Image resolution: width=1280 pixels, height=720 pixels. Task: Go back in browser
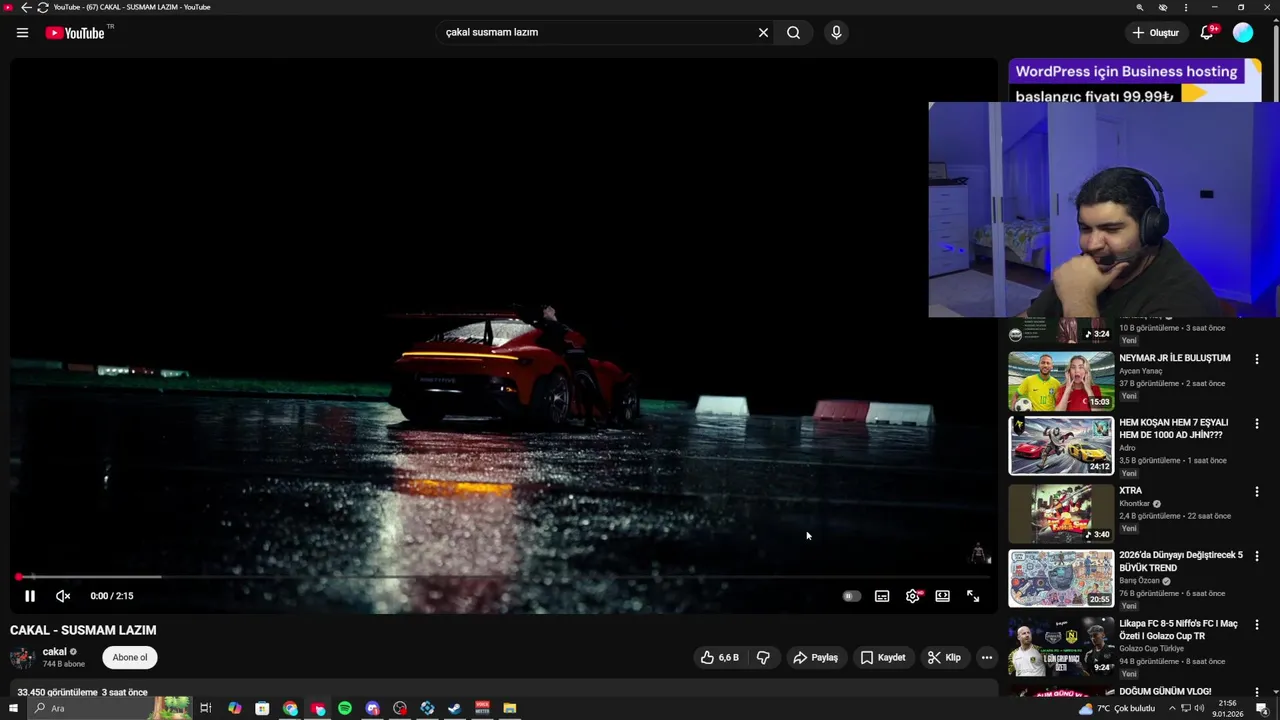click(26, 7)
